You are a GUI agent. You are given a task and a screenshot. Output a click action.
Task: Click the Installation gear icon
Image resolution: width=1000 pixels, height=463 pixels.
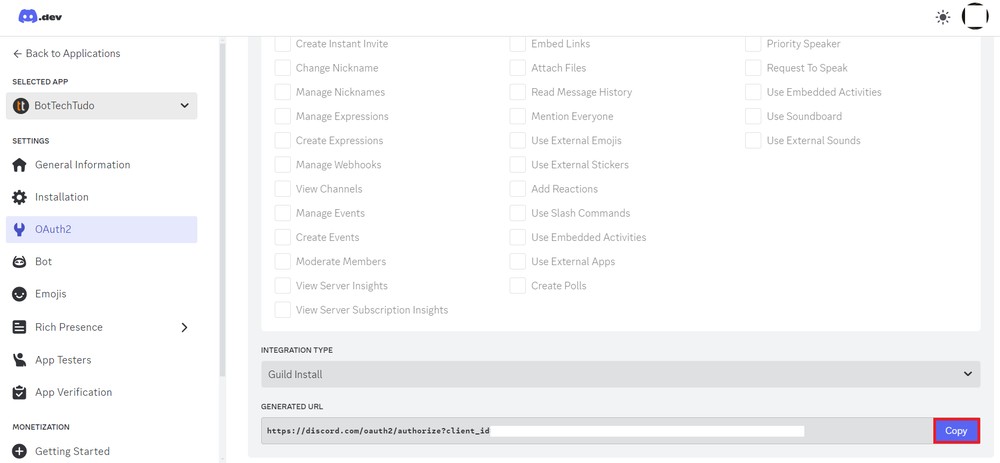tap(19, 197)
